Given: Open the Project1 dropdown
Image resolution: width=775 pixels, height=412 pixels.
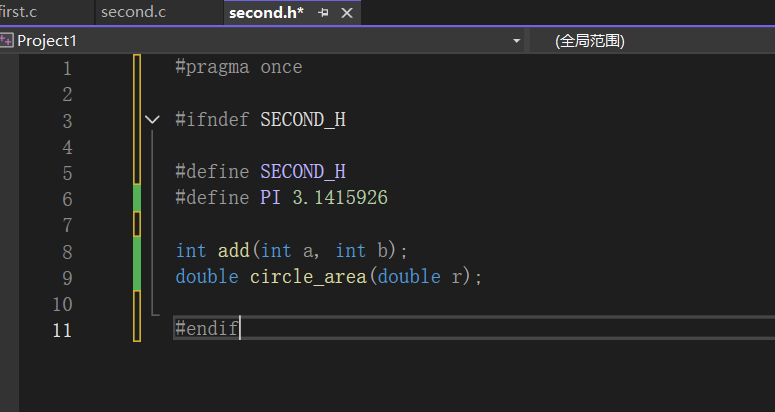Looking at the screenshot, I should pos(516,41).
